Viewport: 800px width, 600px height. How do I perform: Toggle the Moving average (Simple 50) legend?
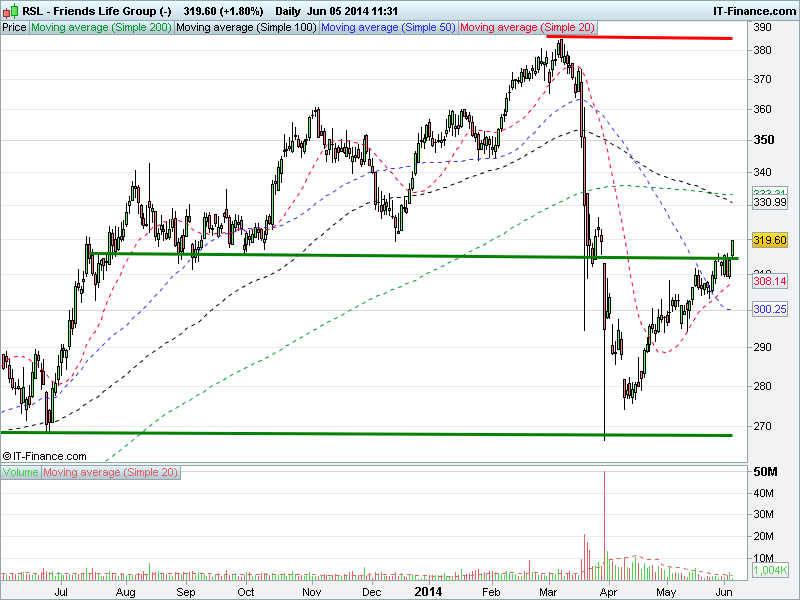(x=388, y=27)
